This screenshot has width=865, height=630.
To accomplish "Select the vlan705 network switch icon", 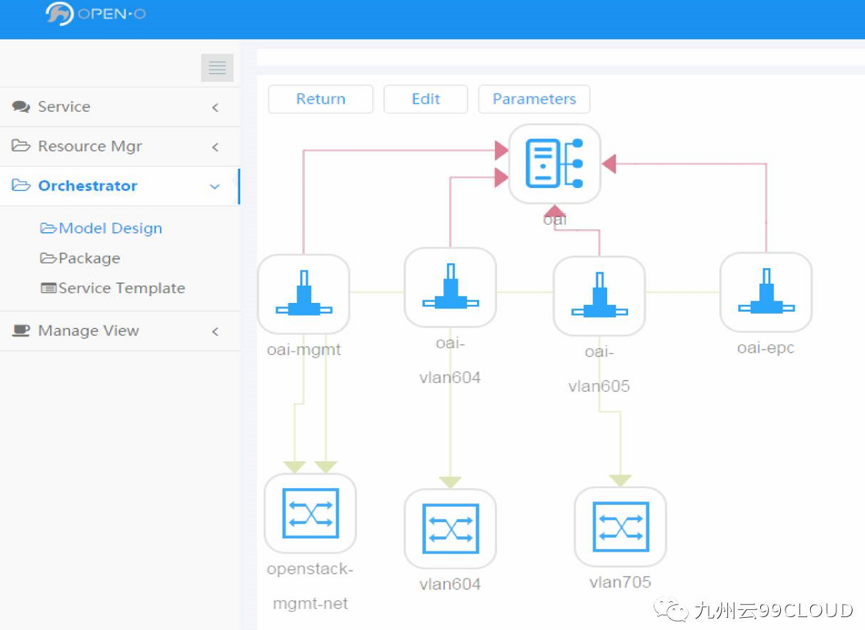I will click(x=620, y=527).
